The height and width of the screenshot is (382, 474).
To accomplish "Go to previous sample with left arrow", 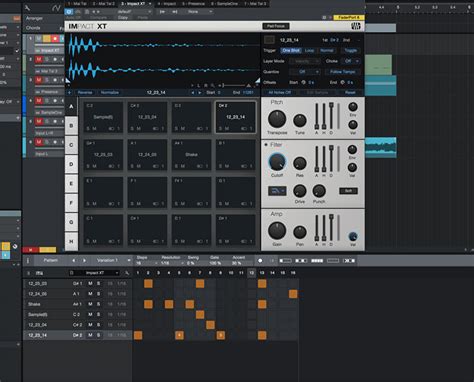I will click(193, 92).
